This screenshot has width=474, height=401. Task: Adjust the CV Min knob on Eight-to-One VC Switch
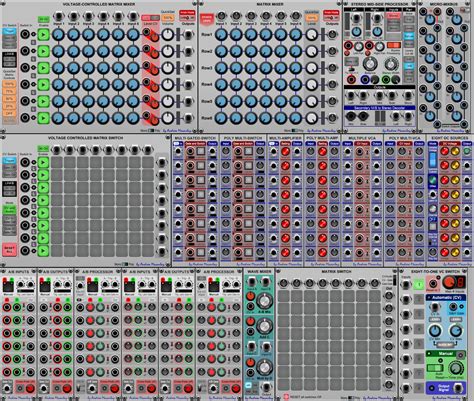pyautogui.click(x=435, y=331)
